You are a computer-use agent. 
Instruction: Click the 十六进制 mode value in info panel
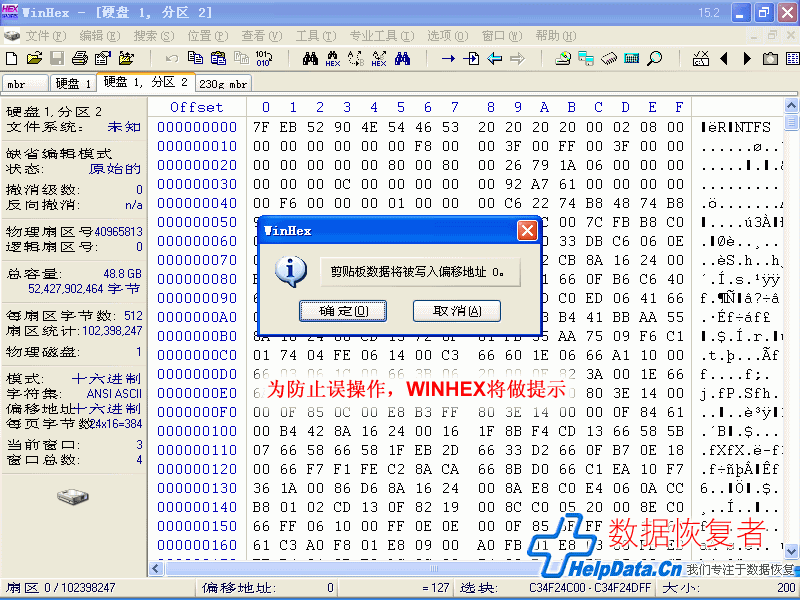106,379
